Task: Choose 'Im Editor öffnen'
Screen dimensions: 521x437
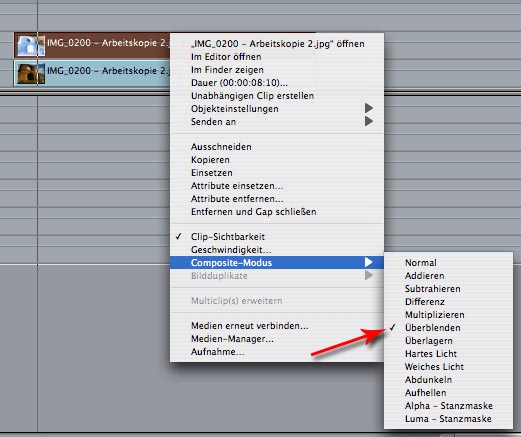Action: [277, 57]
